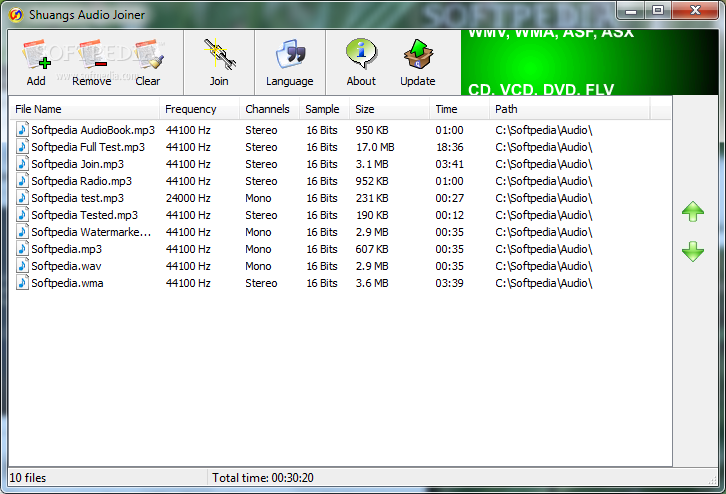Click music note icon of Softpedia Join.mp3
This screenshot has width=726, height=494.
(22, 164)
